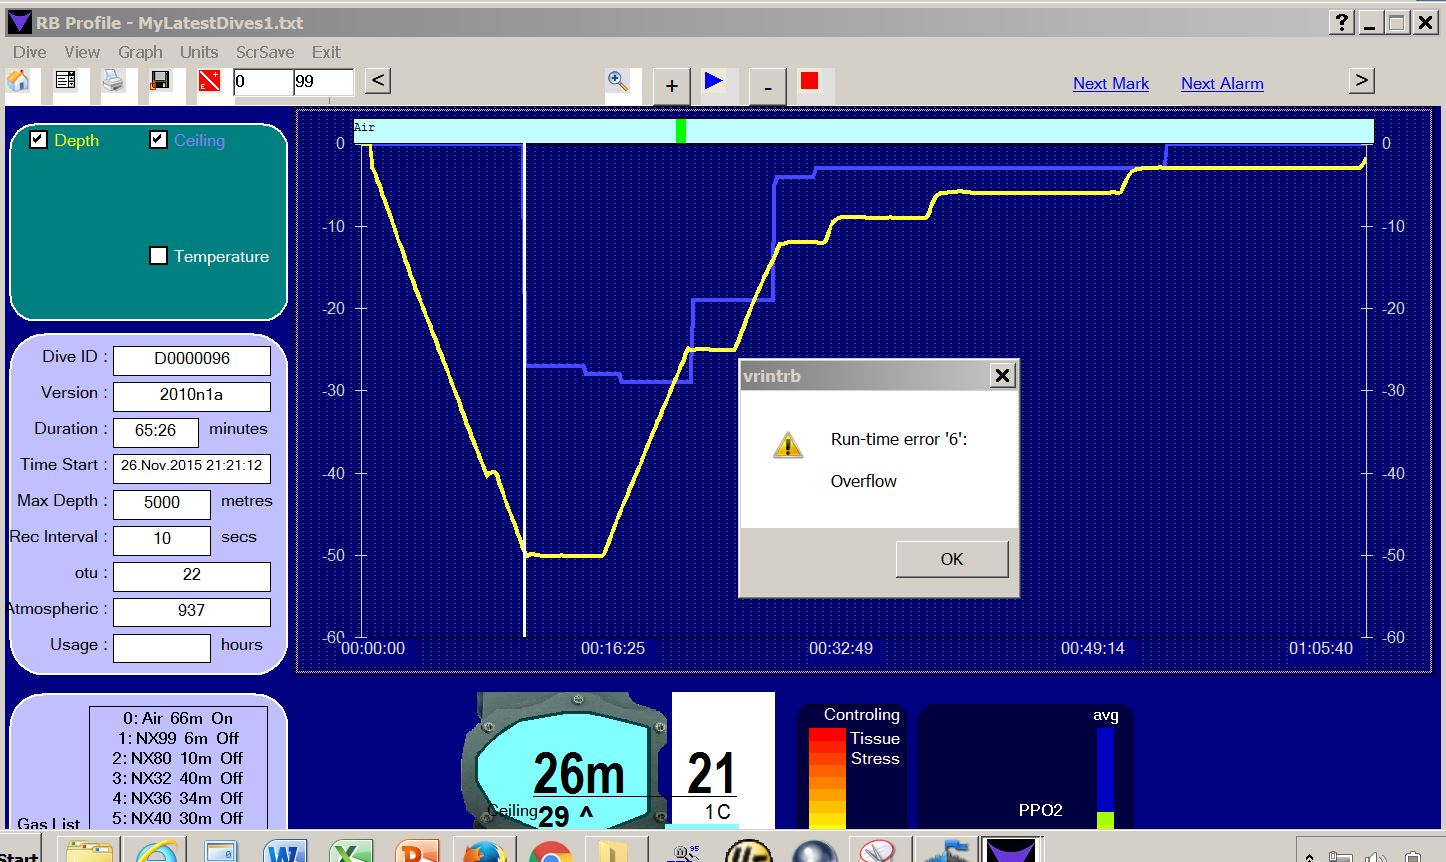Viewport: 1446px width, 862px height.
Task: Enable the Temperature checkbox
Action: tap(158, 256)
